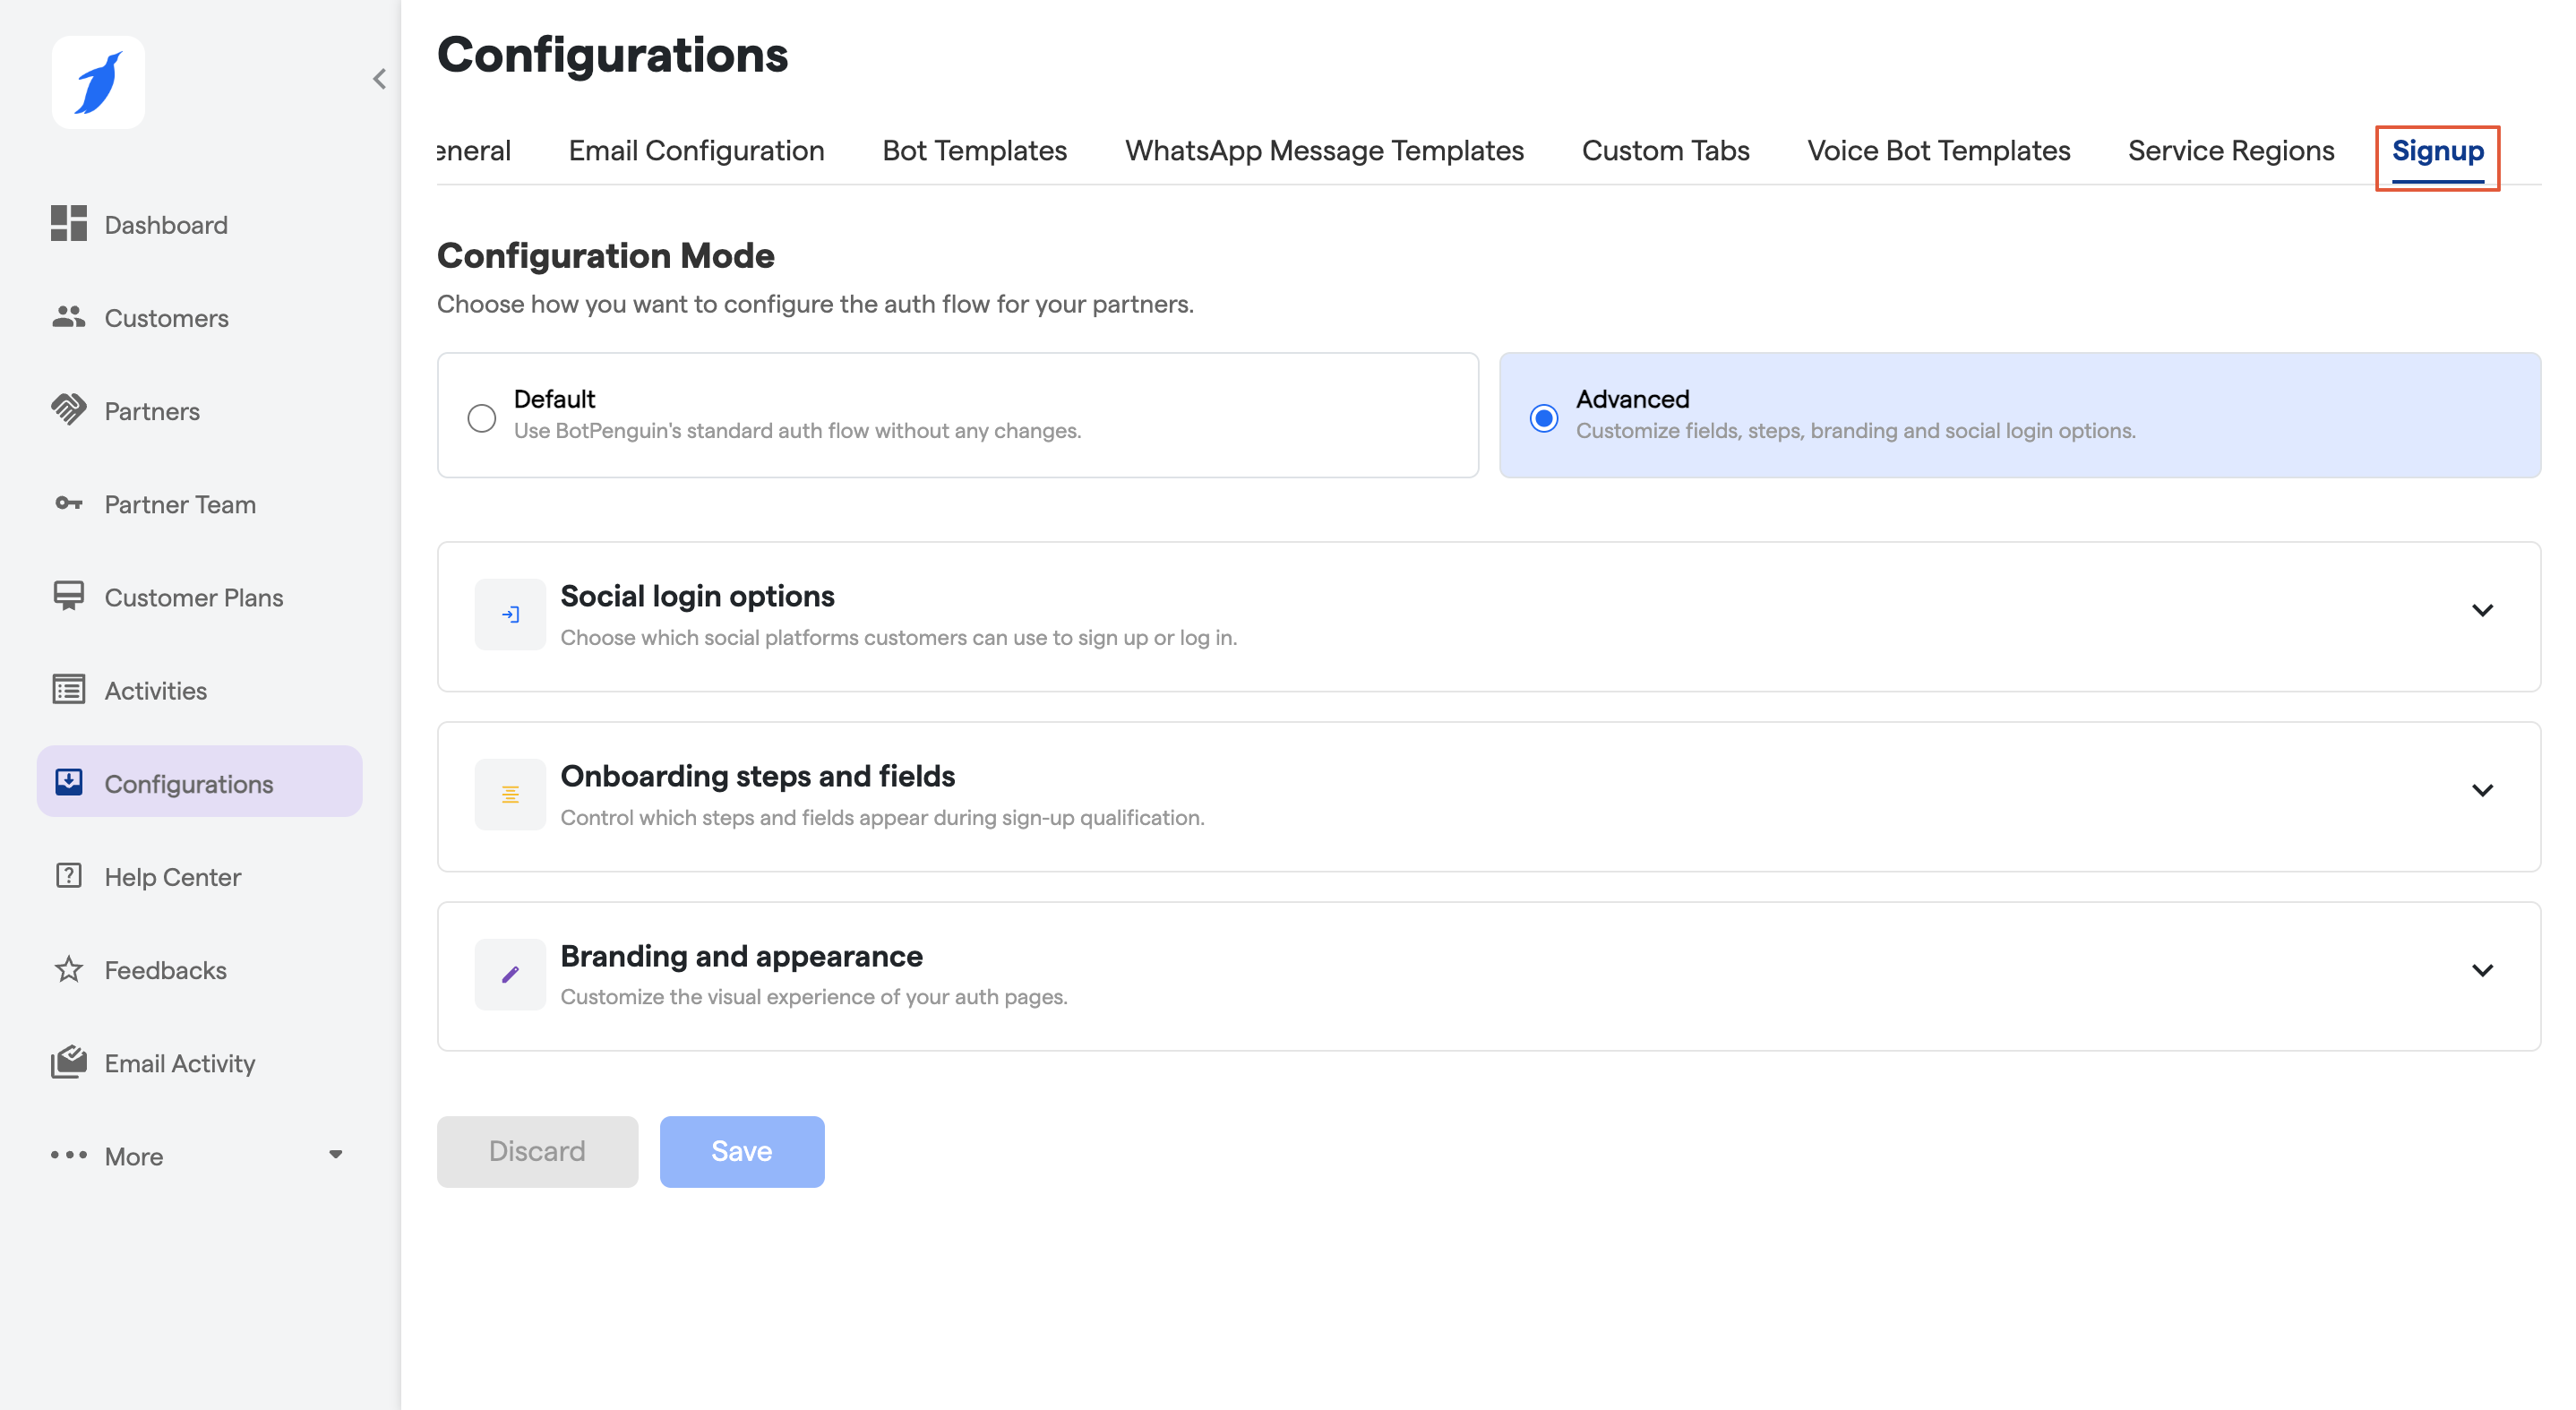Collapse the sidebar with the arrow icon
Screen dimensions: 2576x1410
pyautogui.click(x=379, y=79)
